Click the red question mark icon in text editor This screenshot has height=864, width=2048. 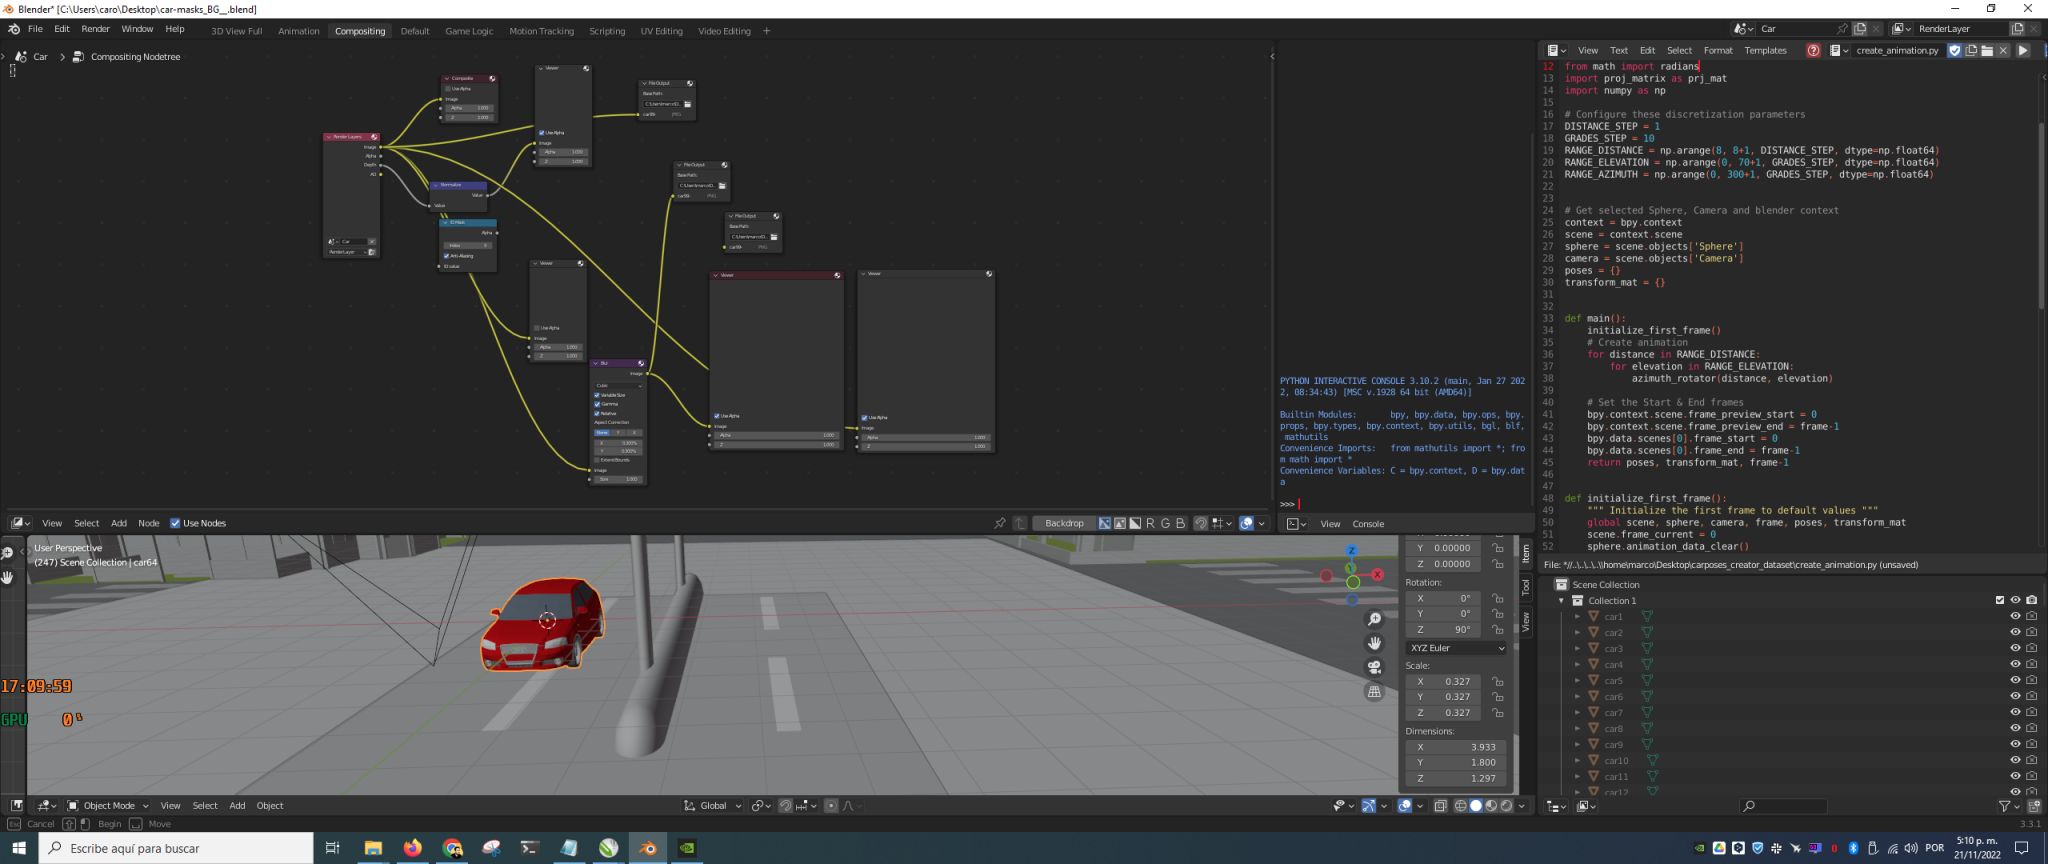[x=1813, y=50]
